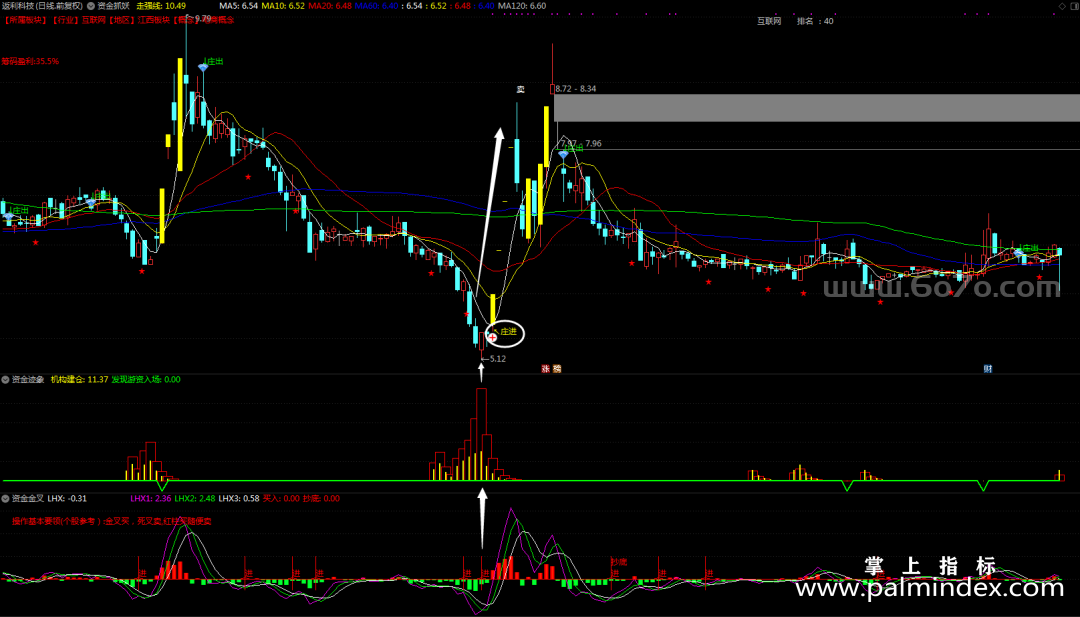This screenshot has width=1080, height=617.
Task: Click the blue diamond icon near 7.97 - 7.96
Action: [x=563, y=155]
